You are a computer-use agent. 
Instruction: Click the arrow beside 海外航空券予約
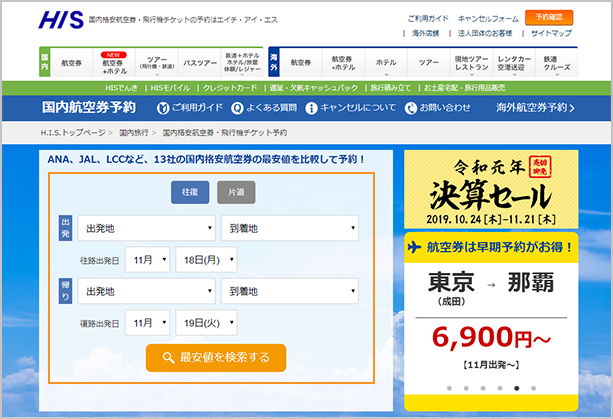point(574,107)
